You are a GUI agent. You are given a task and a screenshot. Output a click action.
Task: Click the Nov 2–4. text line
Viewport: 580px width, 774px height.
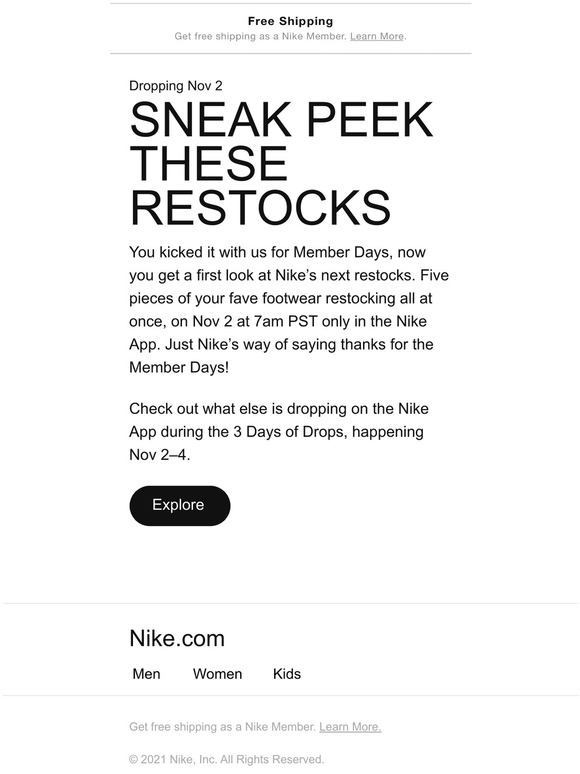coord(160,455)
